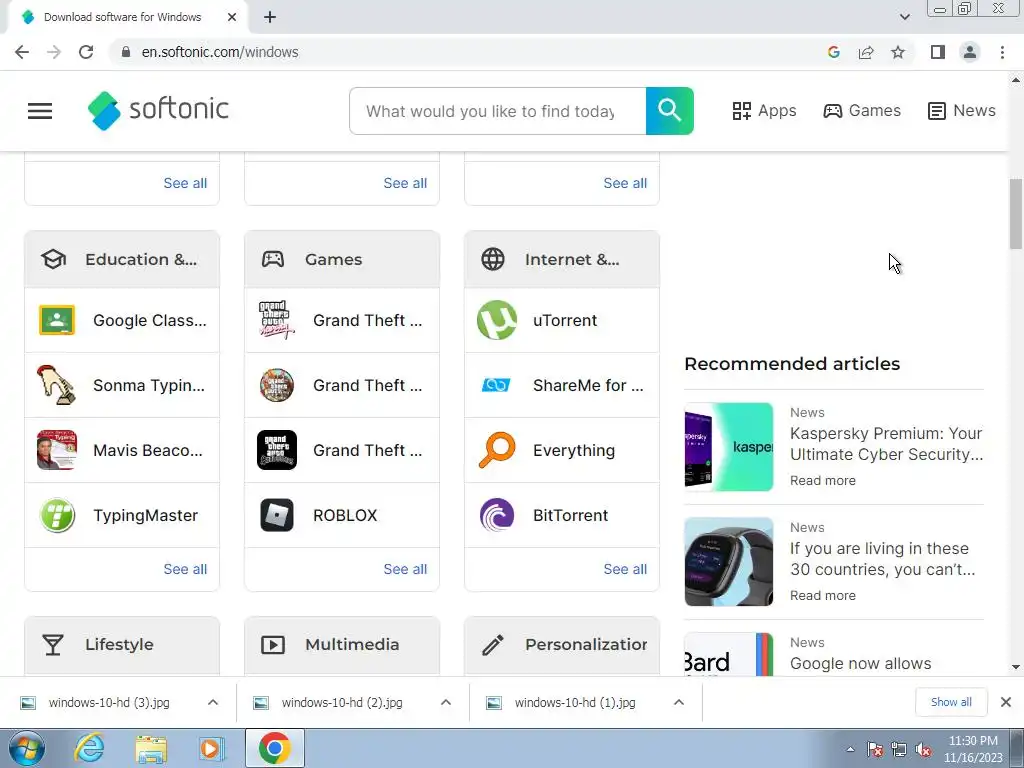The image size is (1024, 768).
Task: Open Windows Explorer folder on taskbar
Action: click(151, 748)
